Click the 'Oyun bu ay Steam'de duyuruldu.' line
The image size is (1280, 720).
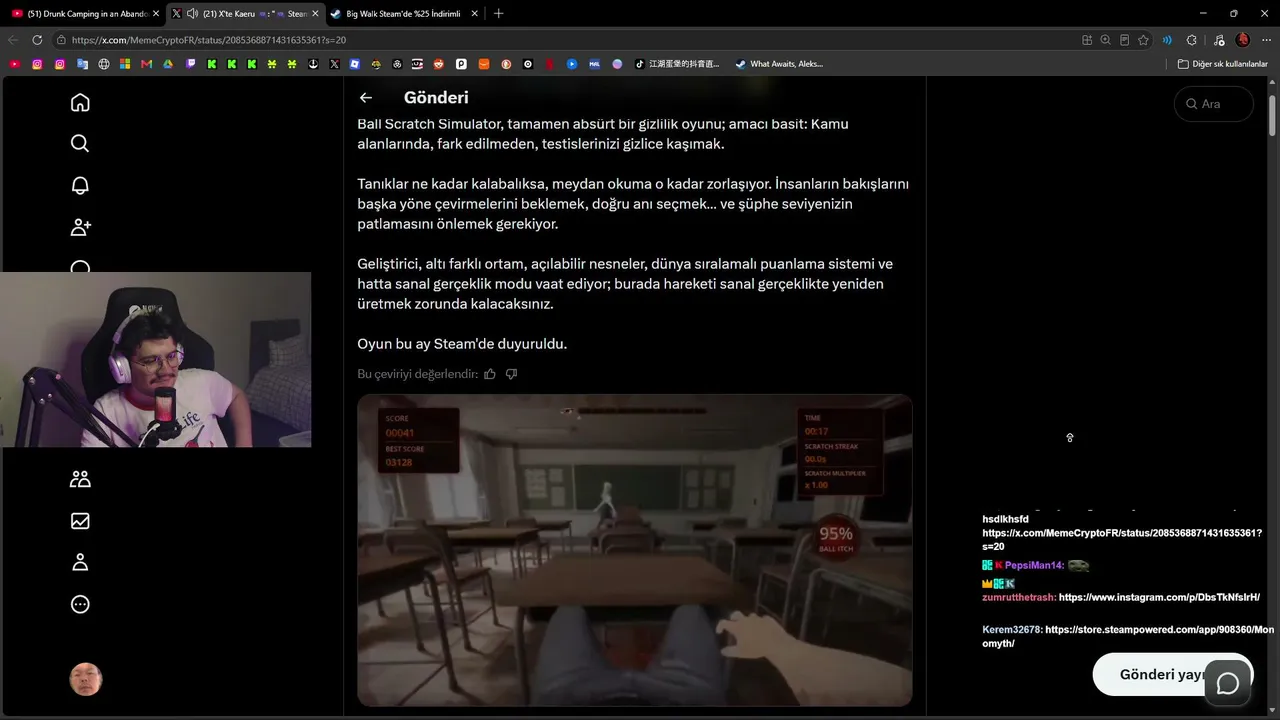pos(462,344)
